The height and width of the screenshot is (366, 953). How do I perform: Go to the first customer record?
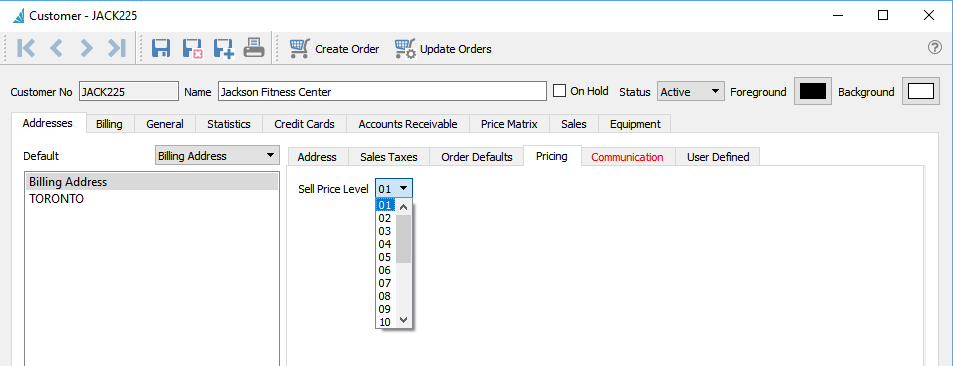tap(26, 49)
